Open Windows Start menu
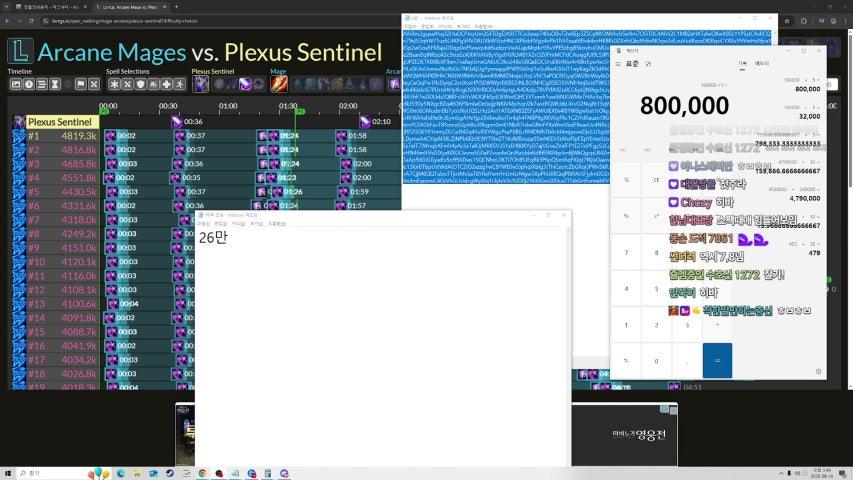This screenshot has height=480, width=853. (8, 473)
